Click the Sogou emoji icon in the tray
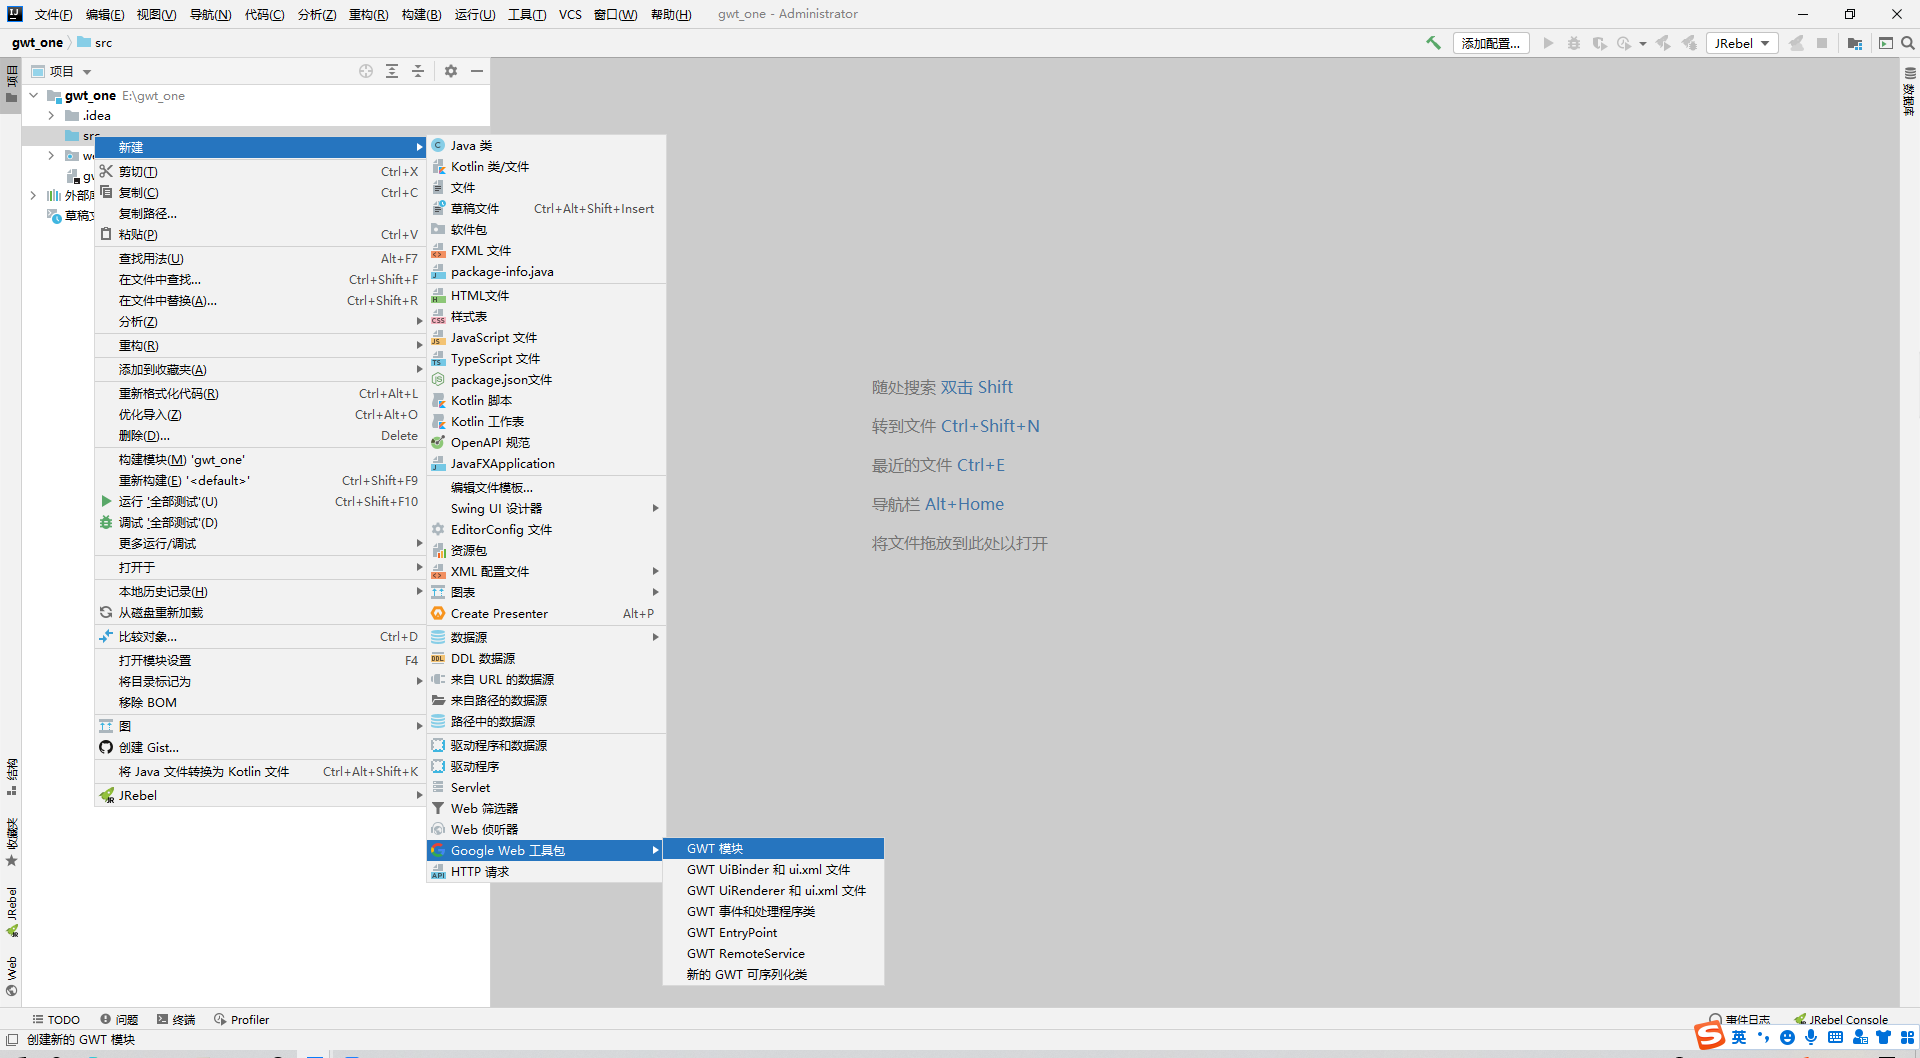 point(1787,1038)
